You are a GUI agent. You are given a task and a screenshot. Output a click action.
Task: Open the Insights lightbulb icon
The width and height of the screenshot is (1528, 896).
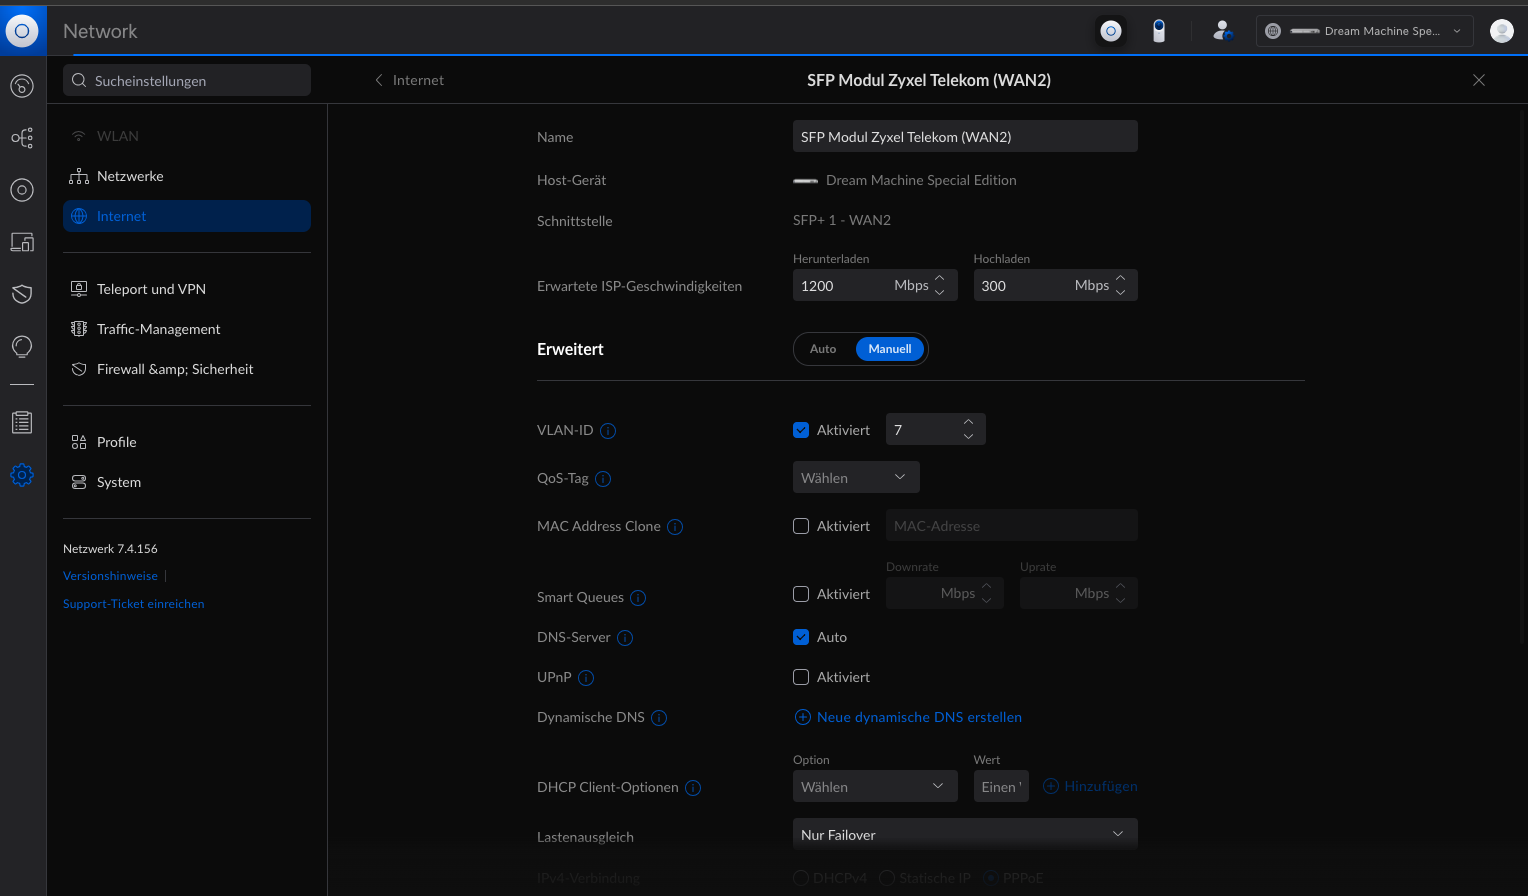[22, 346]
